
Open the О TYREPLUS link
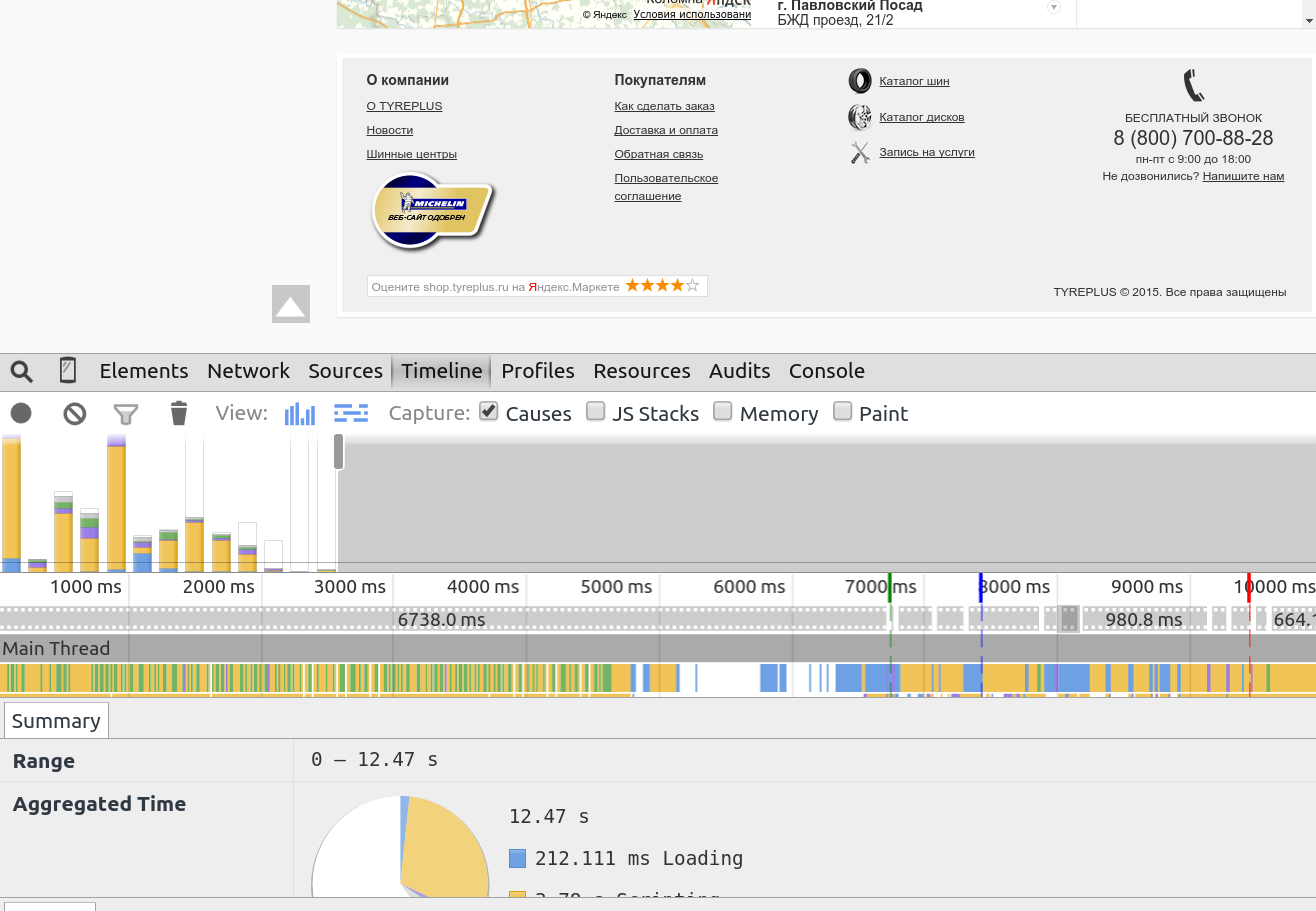click(404, 106)
